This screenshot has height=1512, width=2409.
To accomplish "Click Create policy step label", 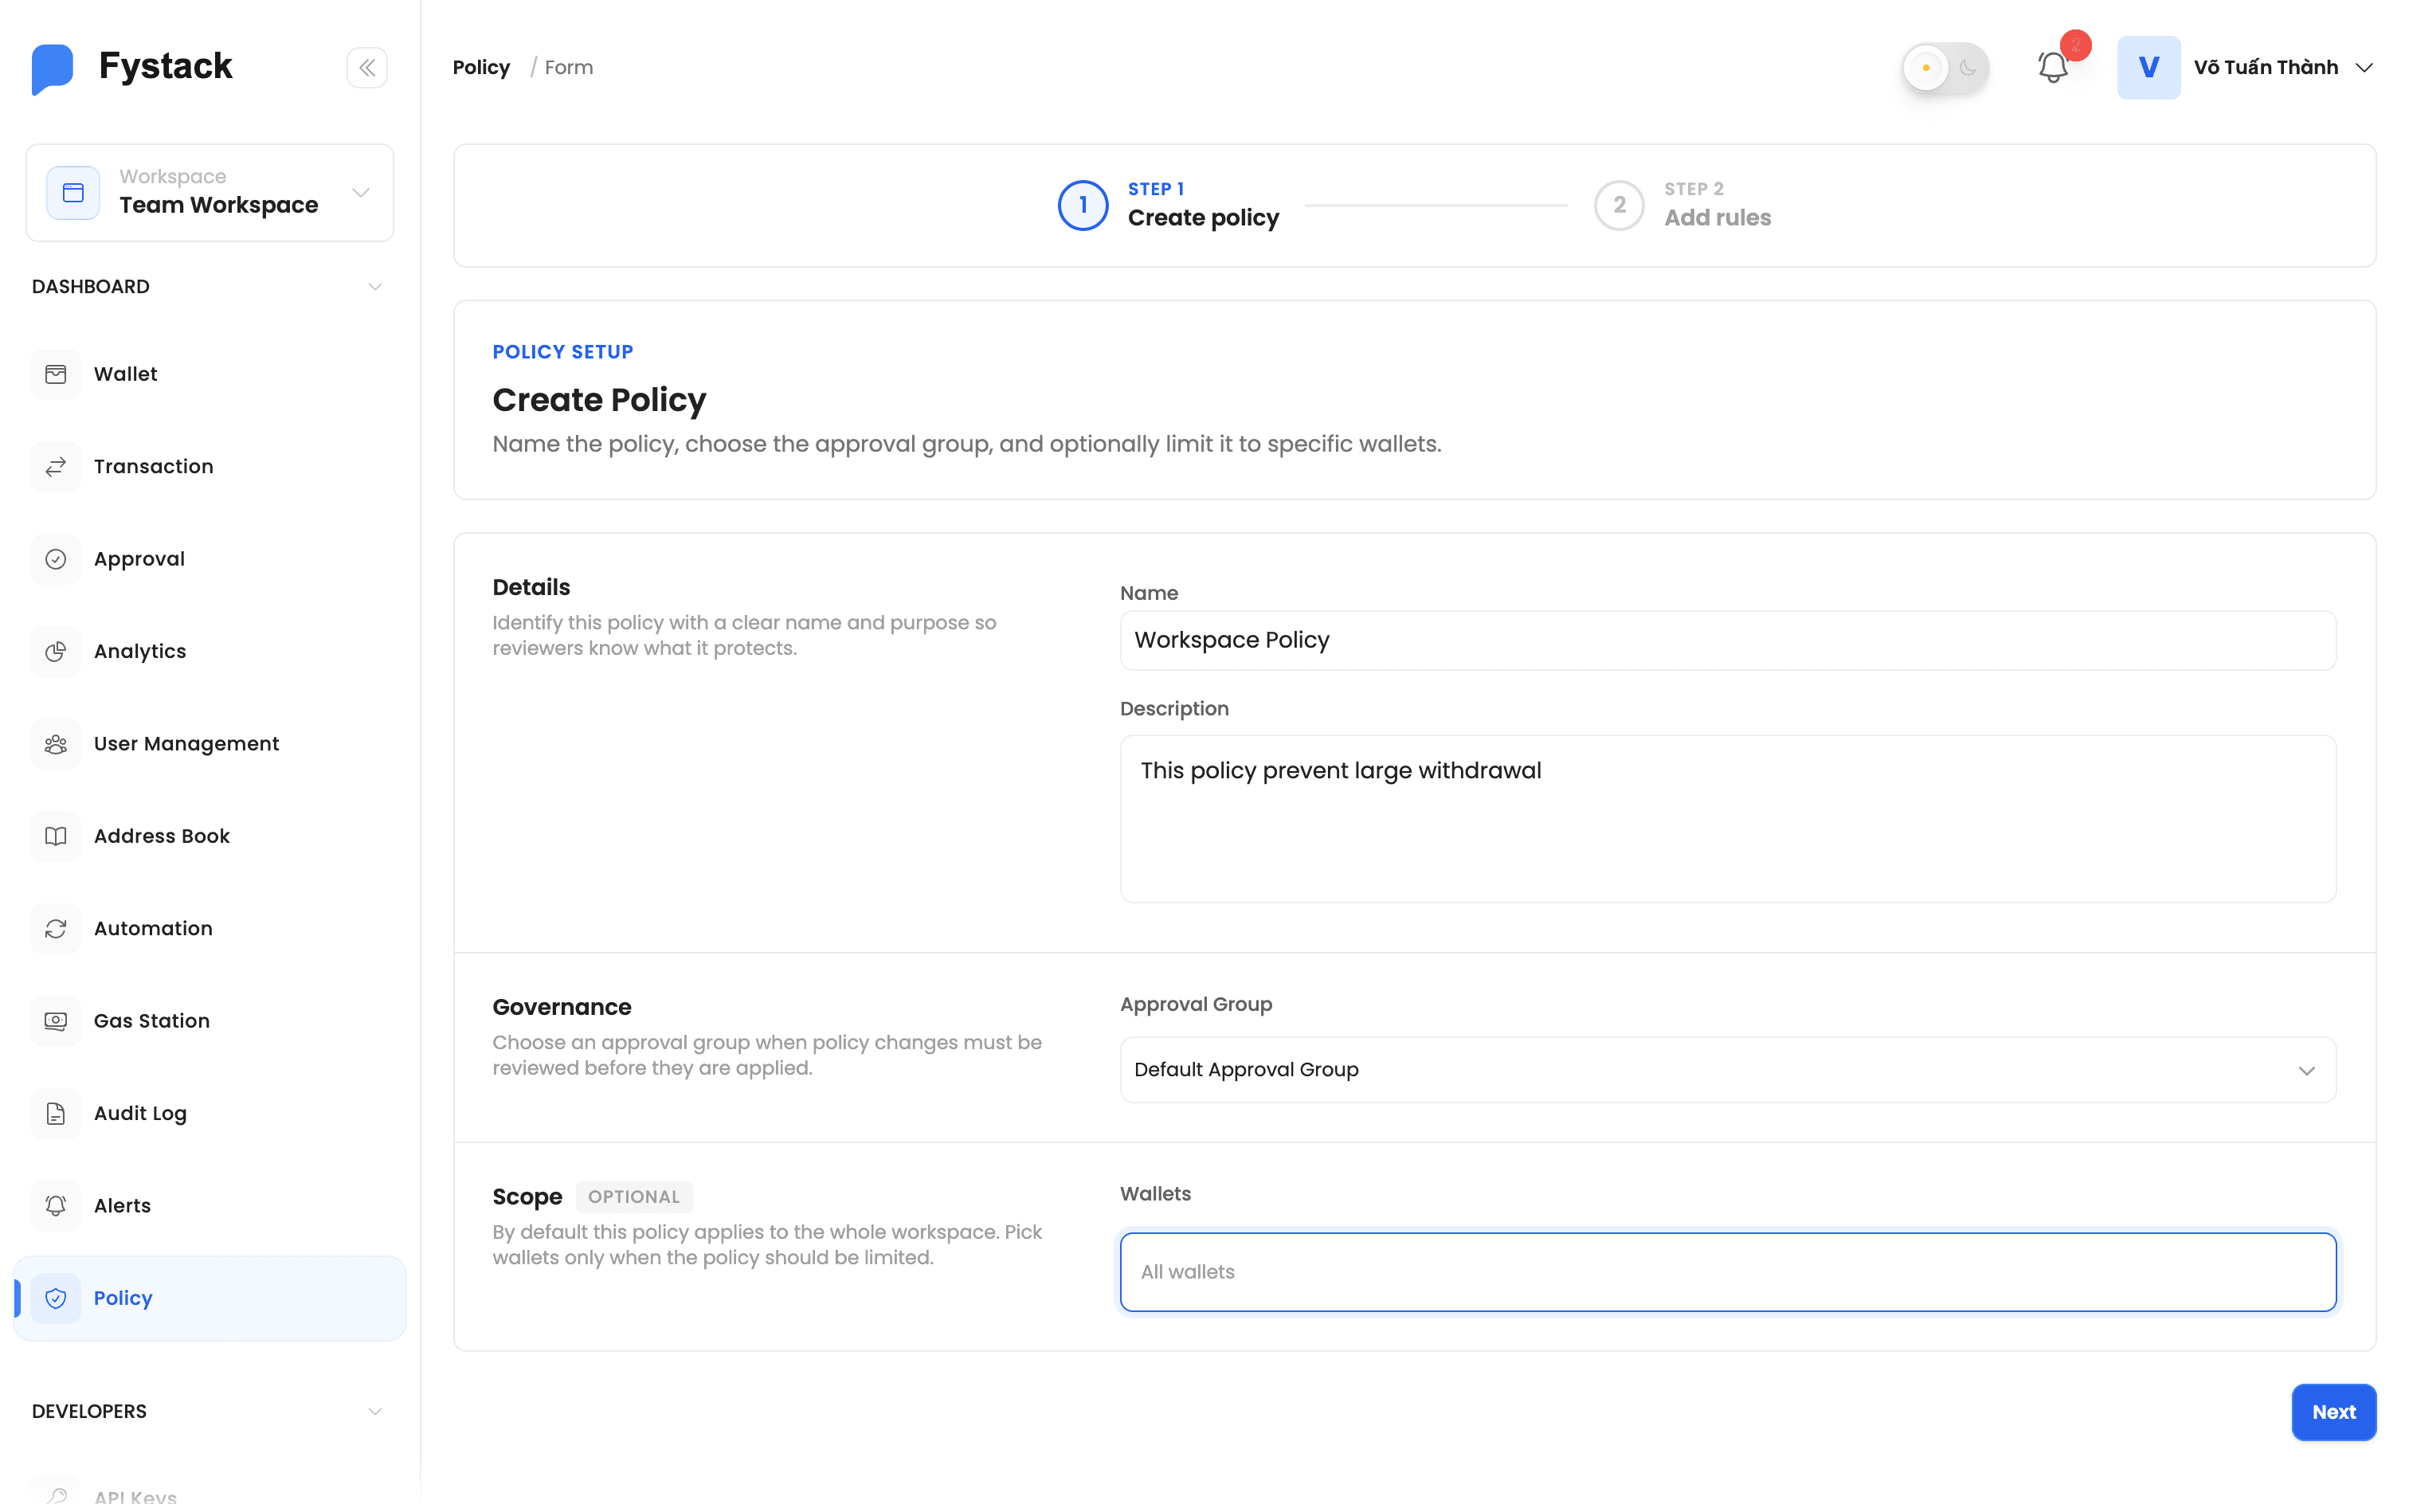I will point(1203,218).
